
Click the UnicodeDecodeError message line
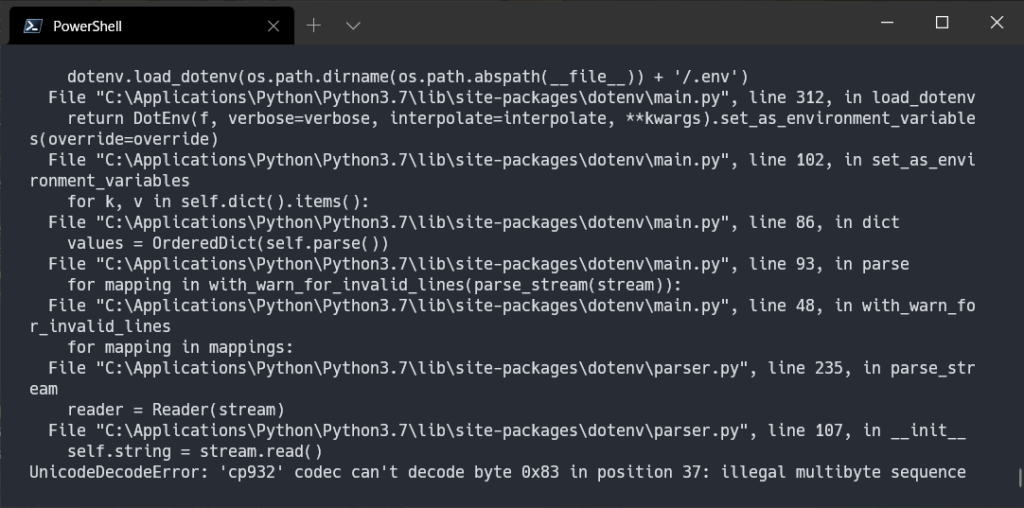click(498, 472)
